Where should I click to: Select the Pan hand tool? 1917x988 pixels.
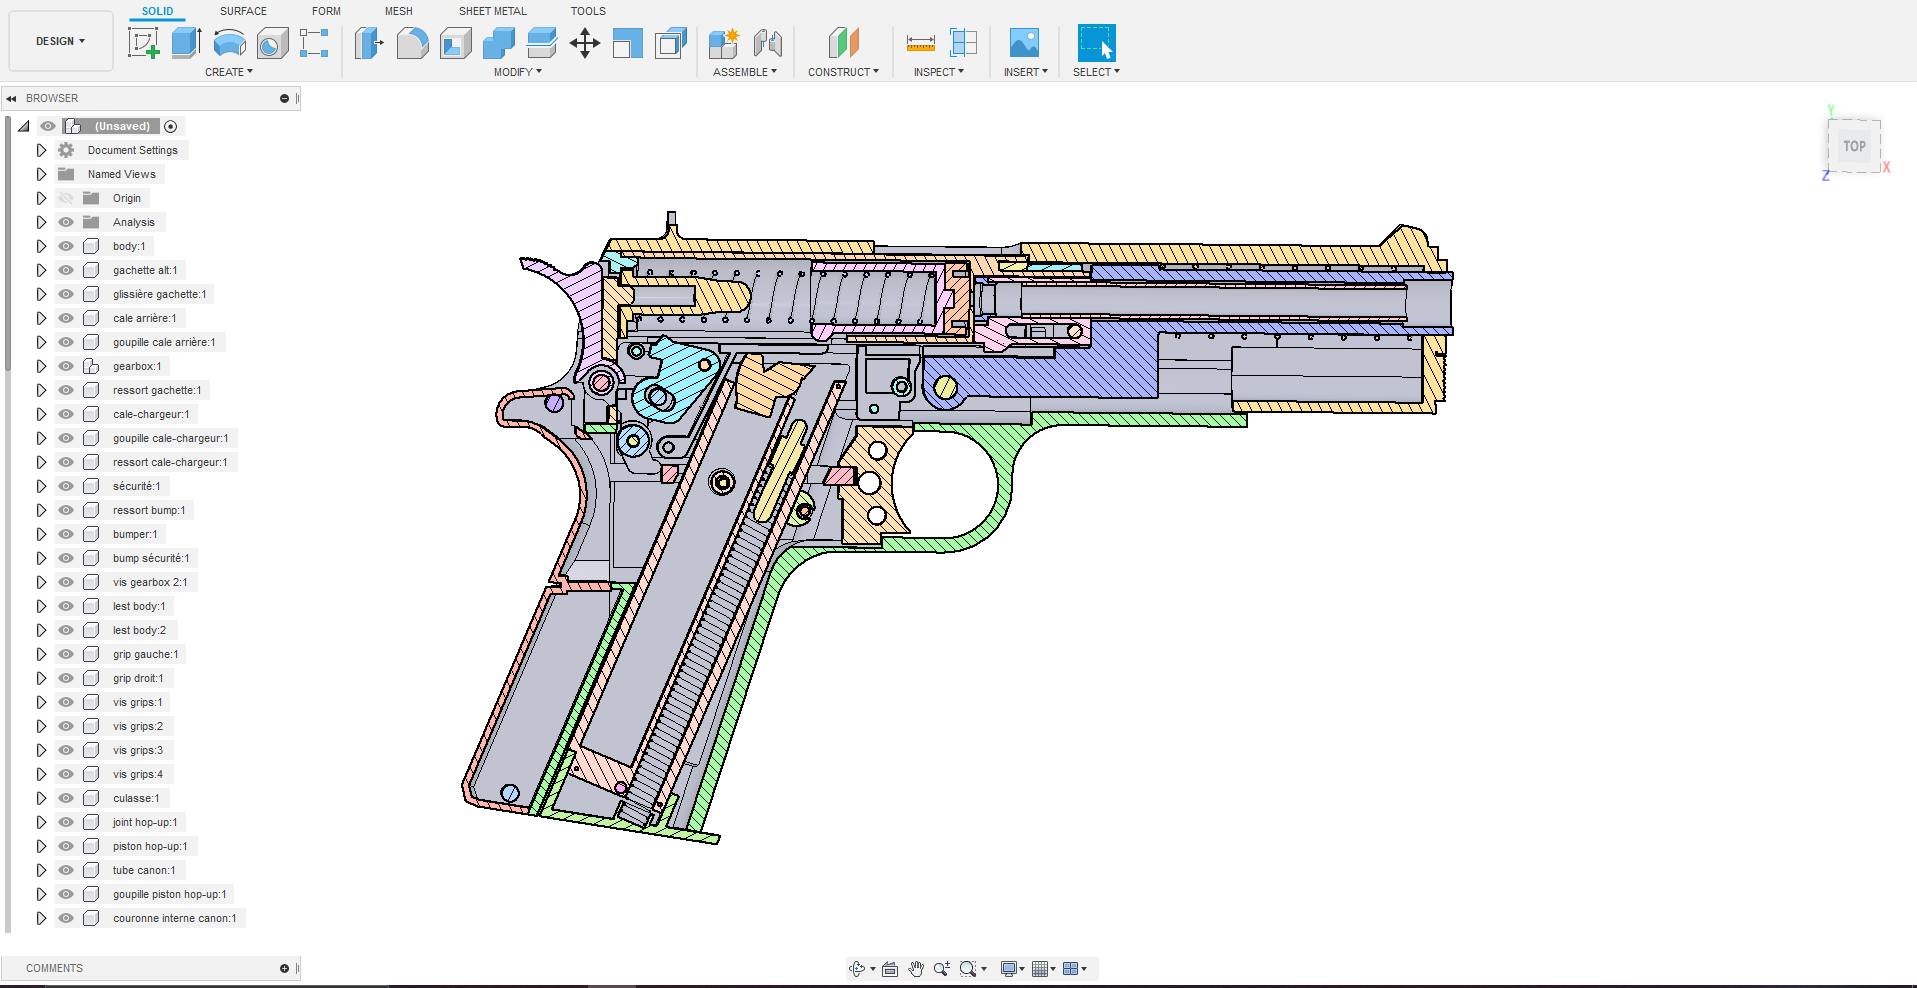pyautogui.click(x=916, y=968)
